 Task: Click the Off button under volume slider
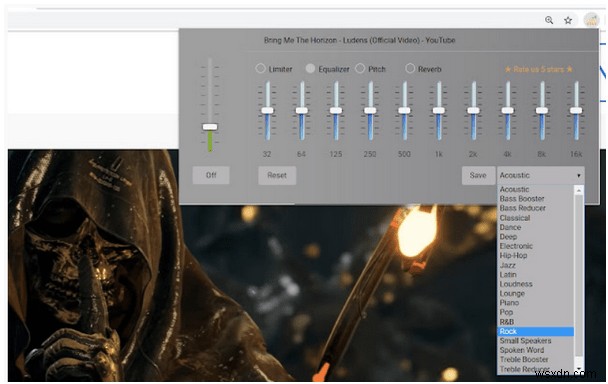click(x=211, y=175)
